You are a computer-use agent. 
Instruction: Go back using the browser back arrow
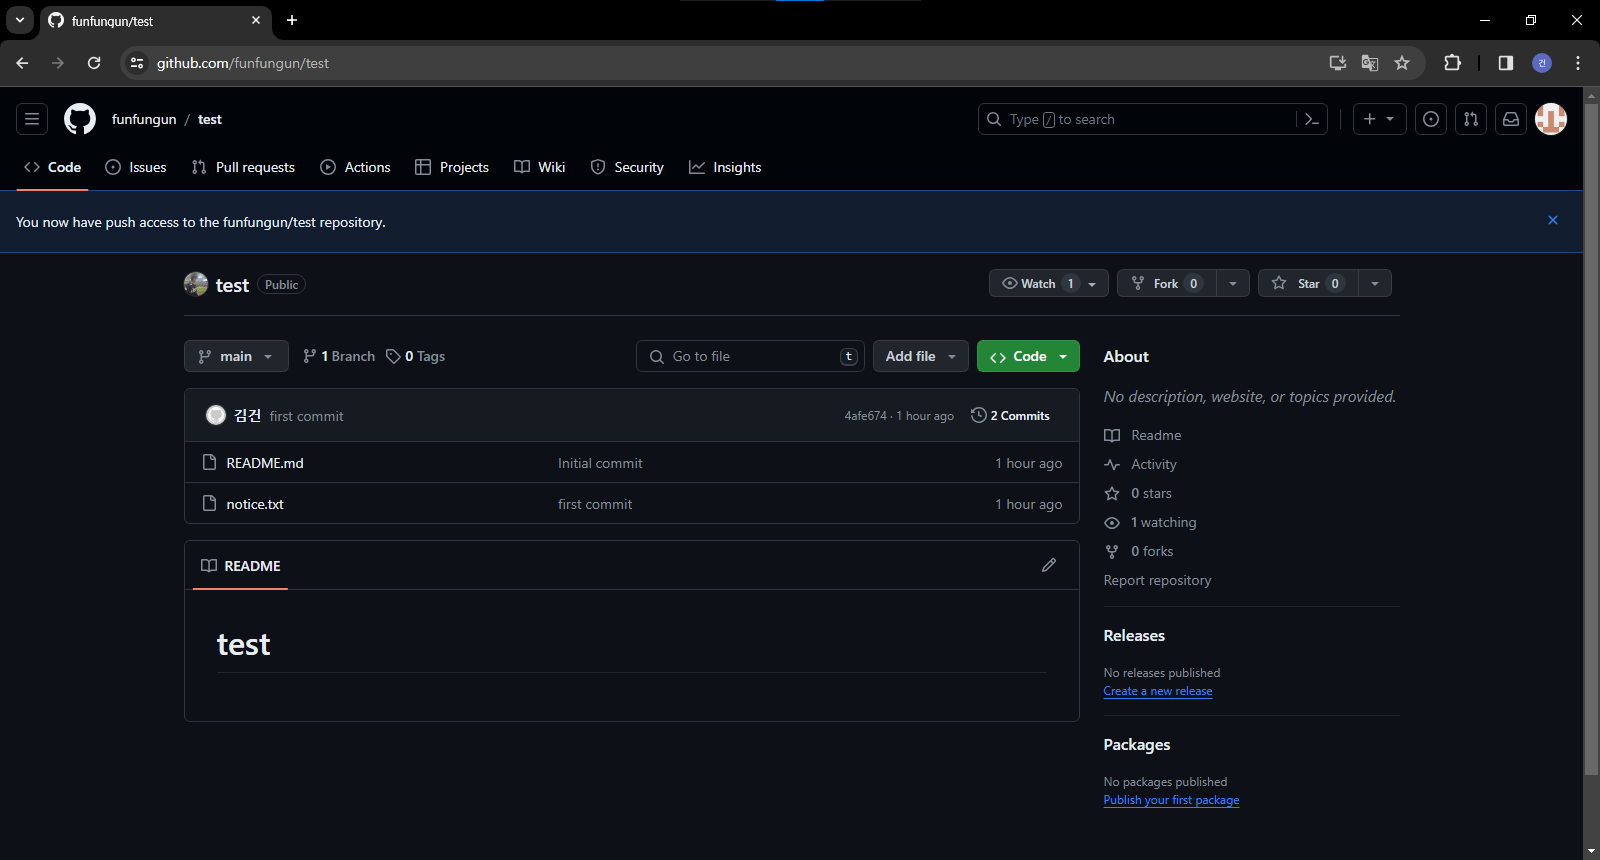22,63
